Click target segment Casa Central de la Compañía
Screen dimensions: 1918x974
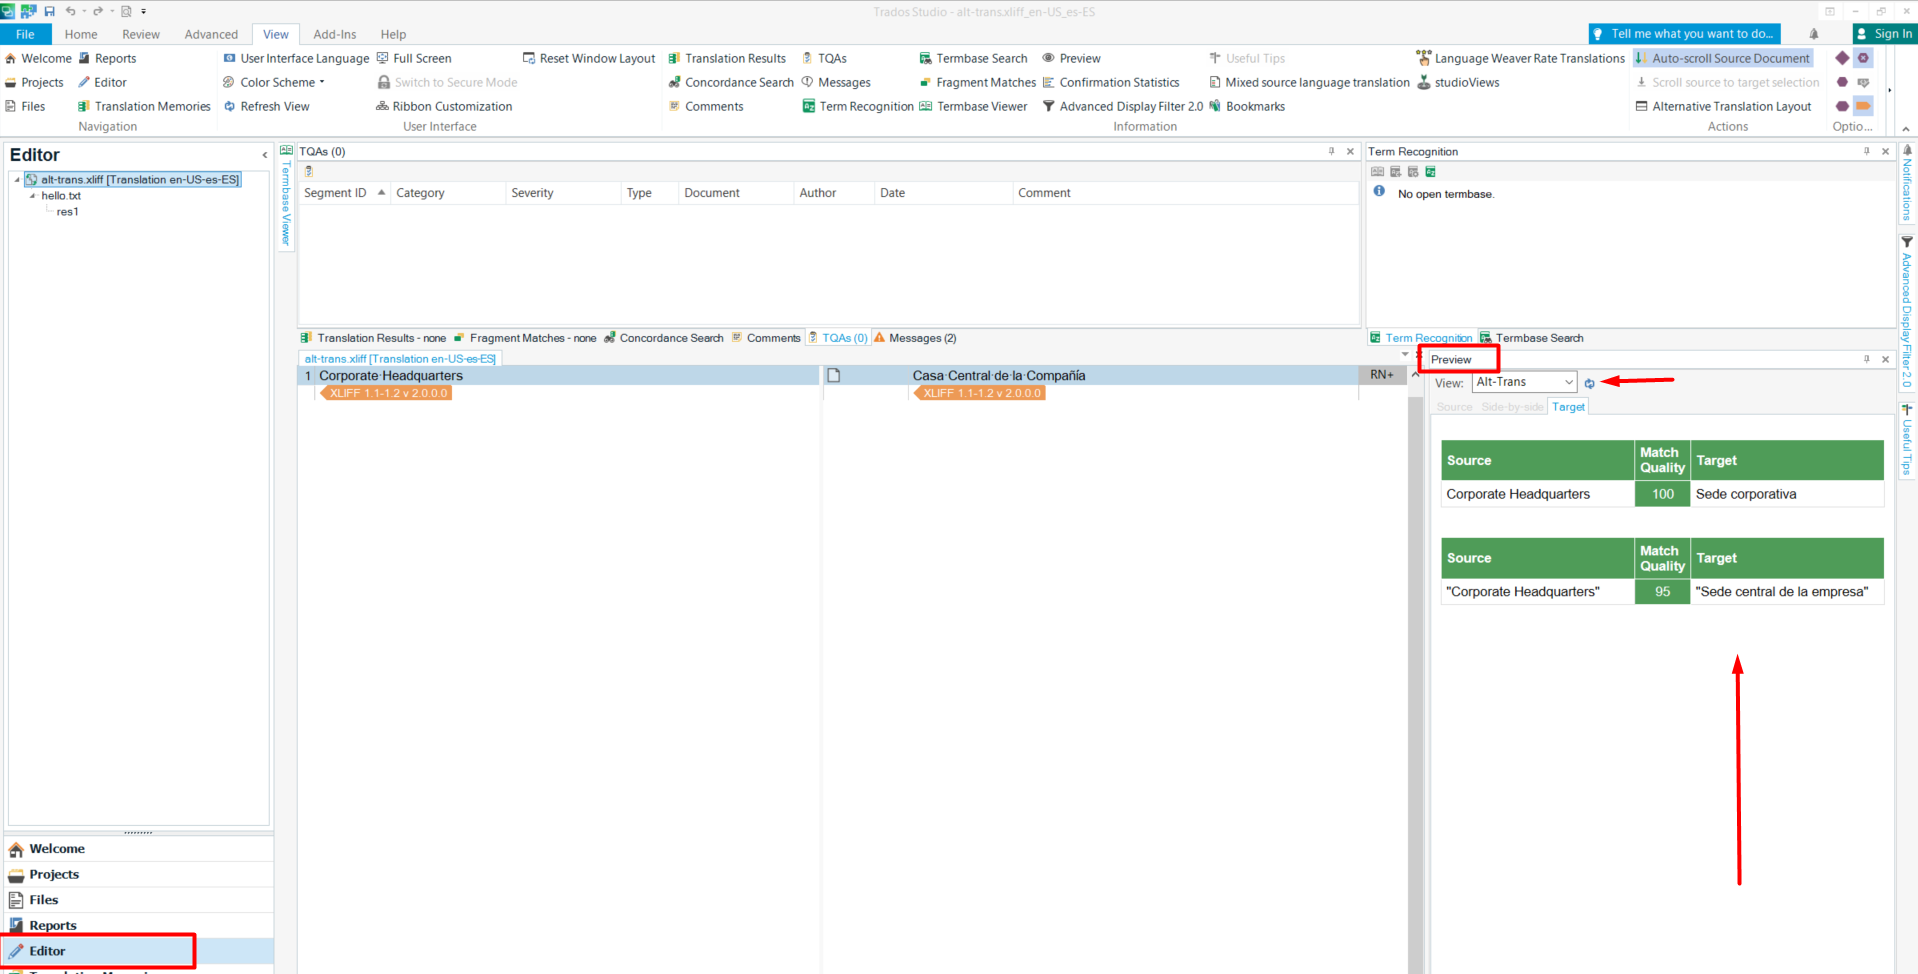click(x=998, y=376)
